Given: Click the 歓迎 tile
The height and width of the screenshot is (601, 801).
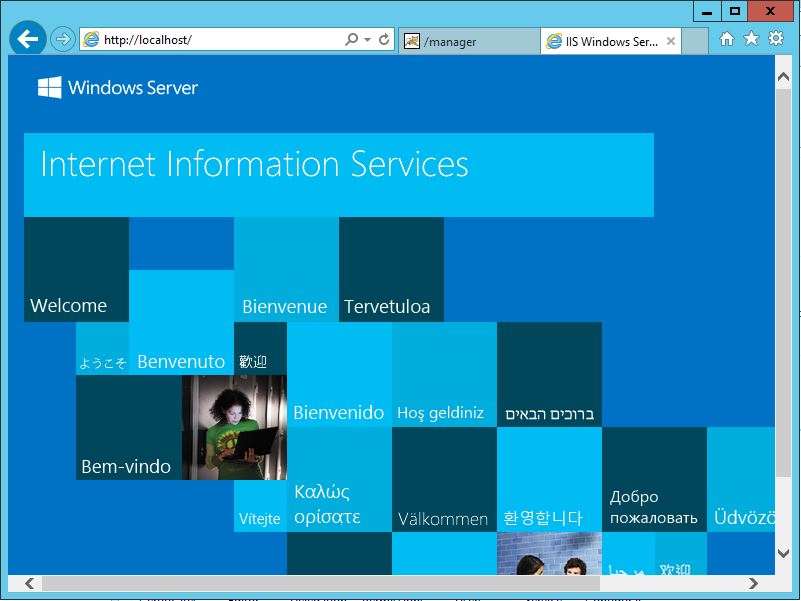Looking at the screenshot, I should [x=260, y=349].
